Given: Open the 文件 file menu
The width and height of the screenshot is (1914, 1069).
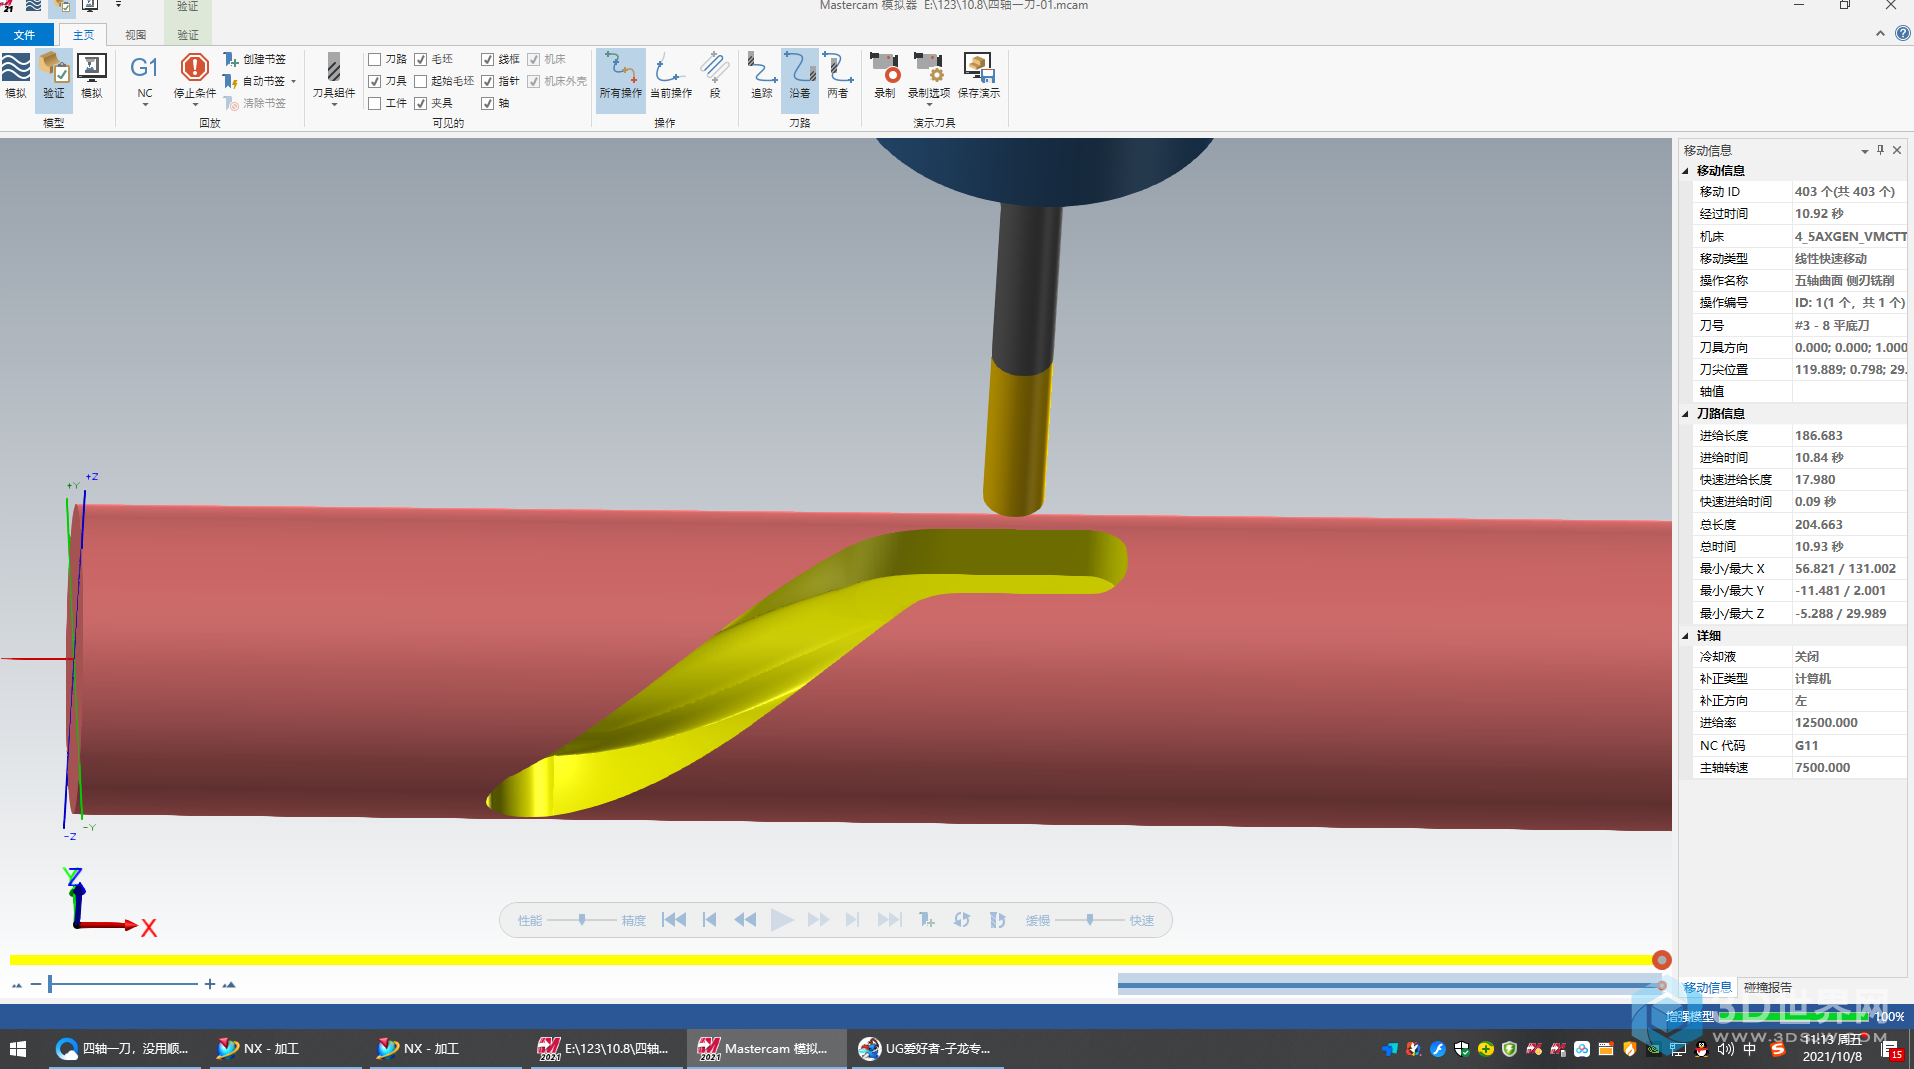Looking at the screenshot, I should point(25,35).
